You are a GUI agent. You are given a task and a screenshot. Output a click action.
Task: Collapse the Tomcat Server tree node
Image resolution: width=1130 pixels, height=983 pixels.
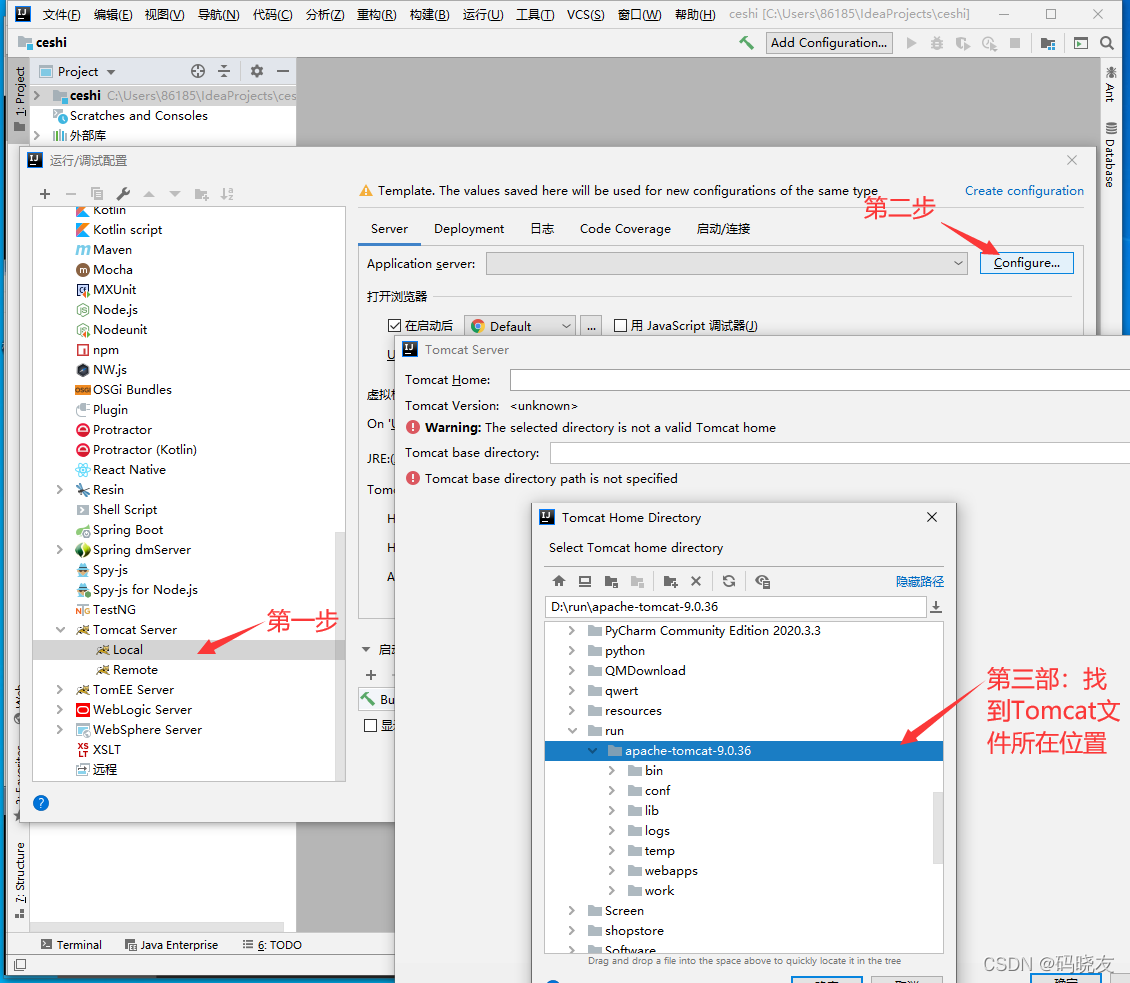(x=61, y=629)
